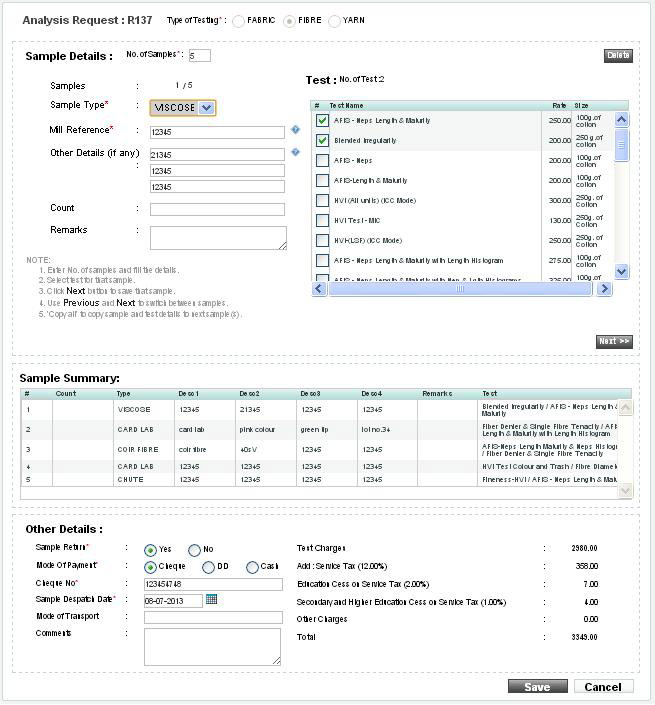This screenshot has width=655, height=705.
Task: Click the test list scroll down arrow
Action: pos(622,272)
